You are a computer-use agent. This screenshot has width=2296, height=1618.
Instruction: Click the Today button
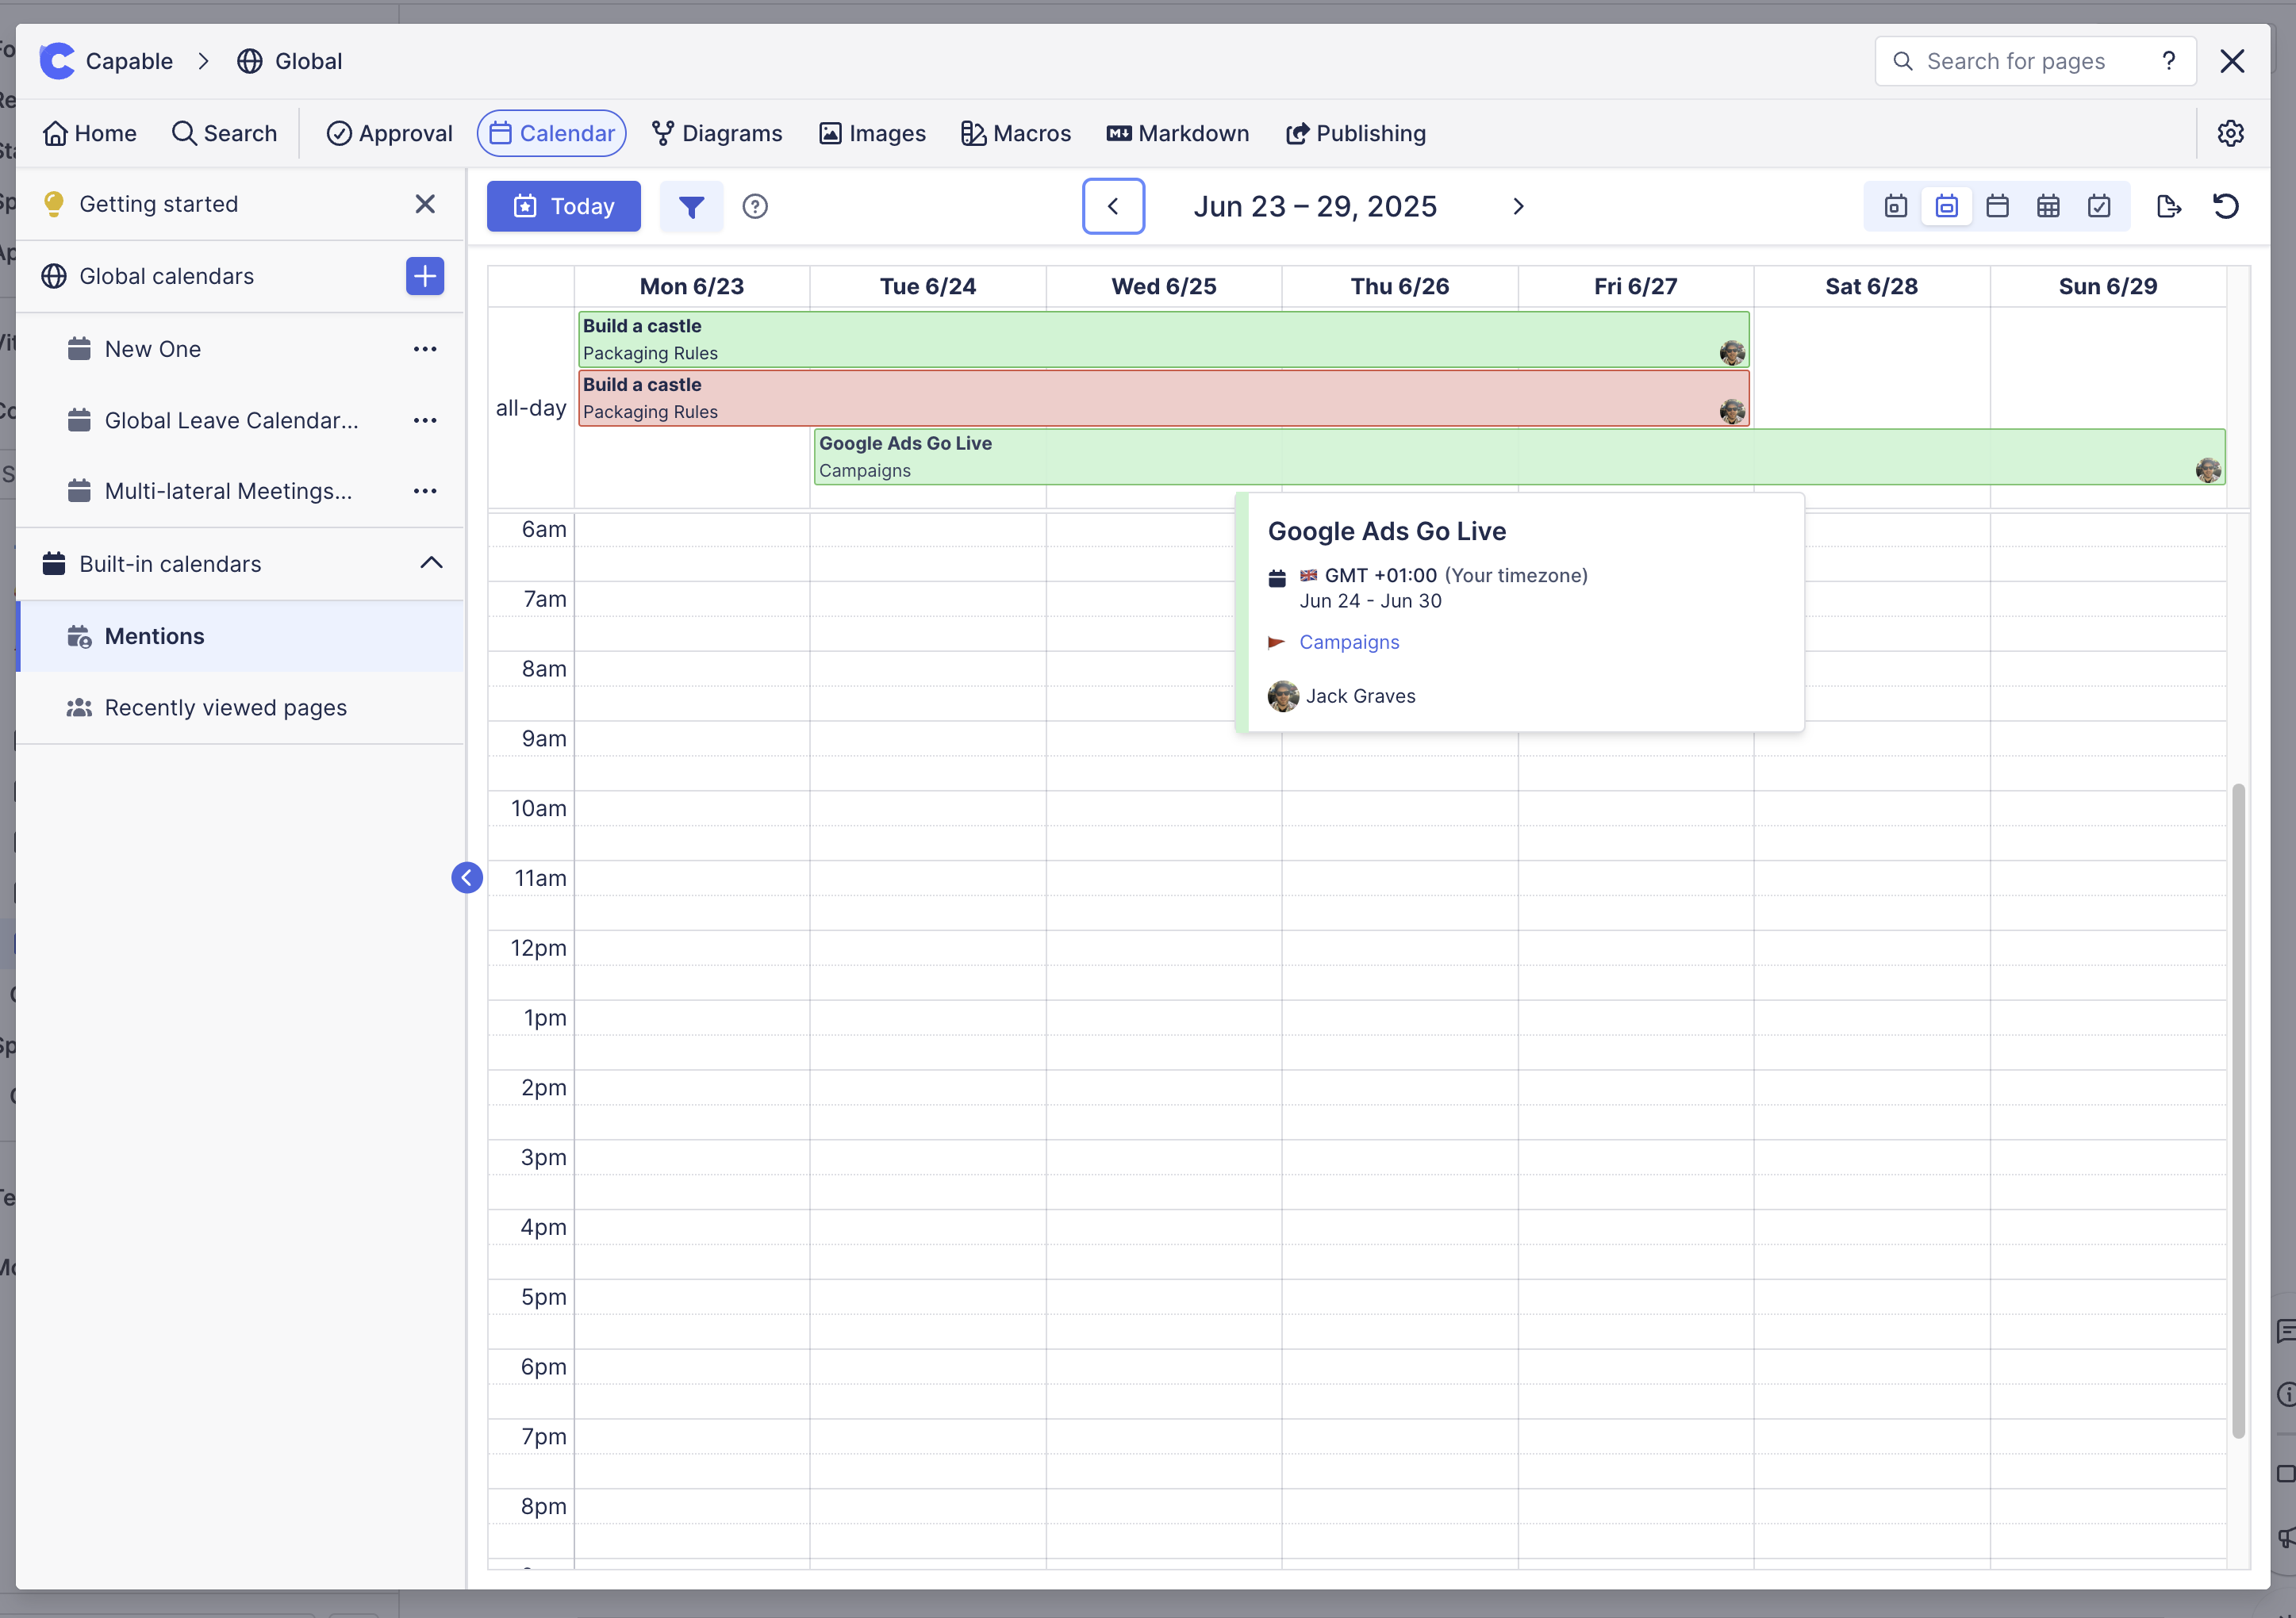(x=564, y=207)
